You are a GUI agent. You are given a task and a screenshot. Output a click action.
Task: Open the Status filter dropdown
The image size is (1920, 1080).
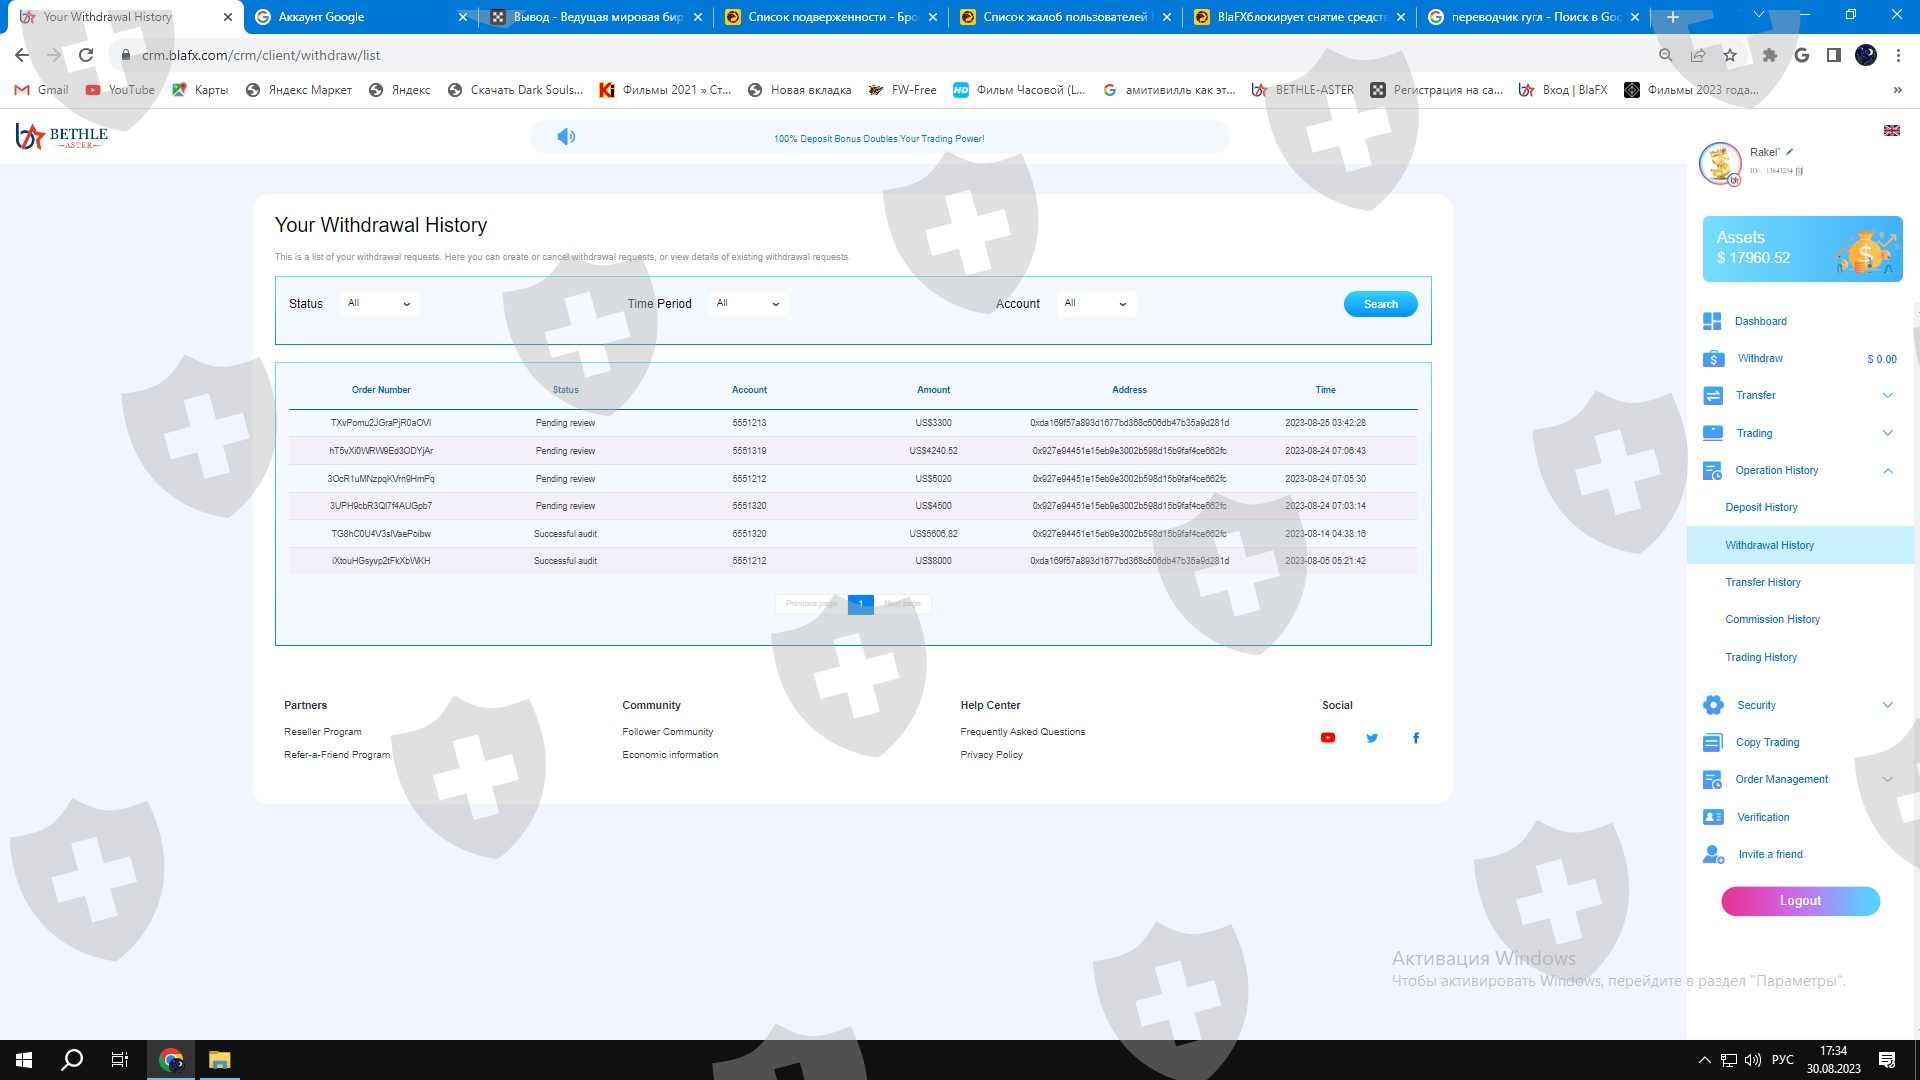(379, 304)
